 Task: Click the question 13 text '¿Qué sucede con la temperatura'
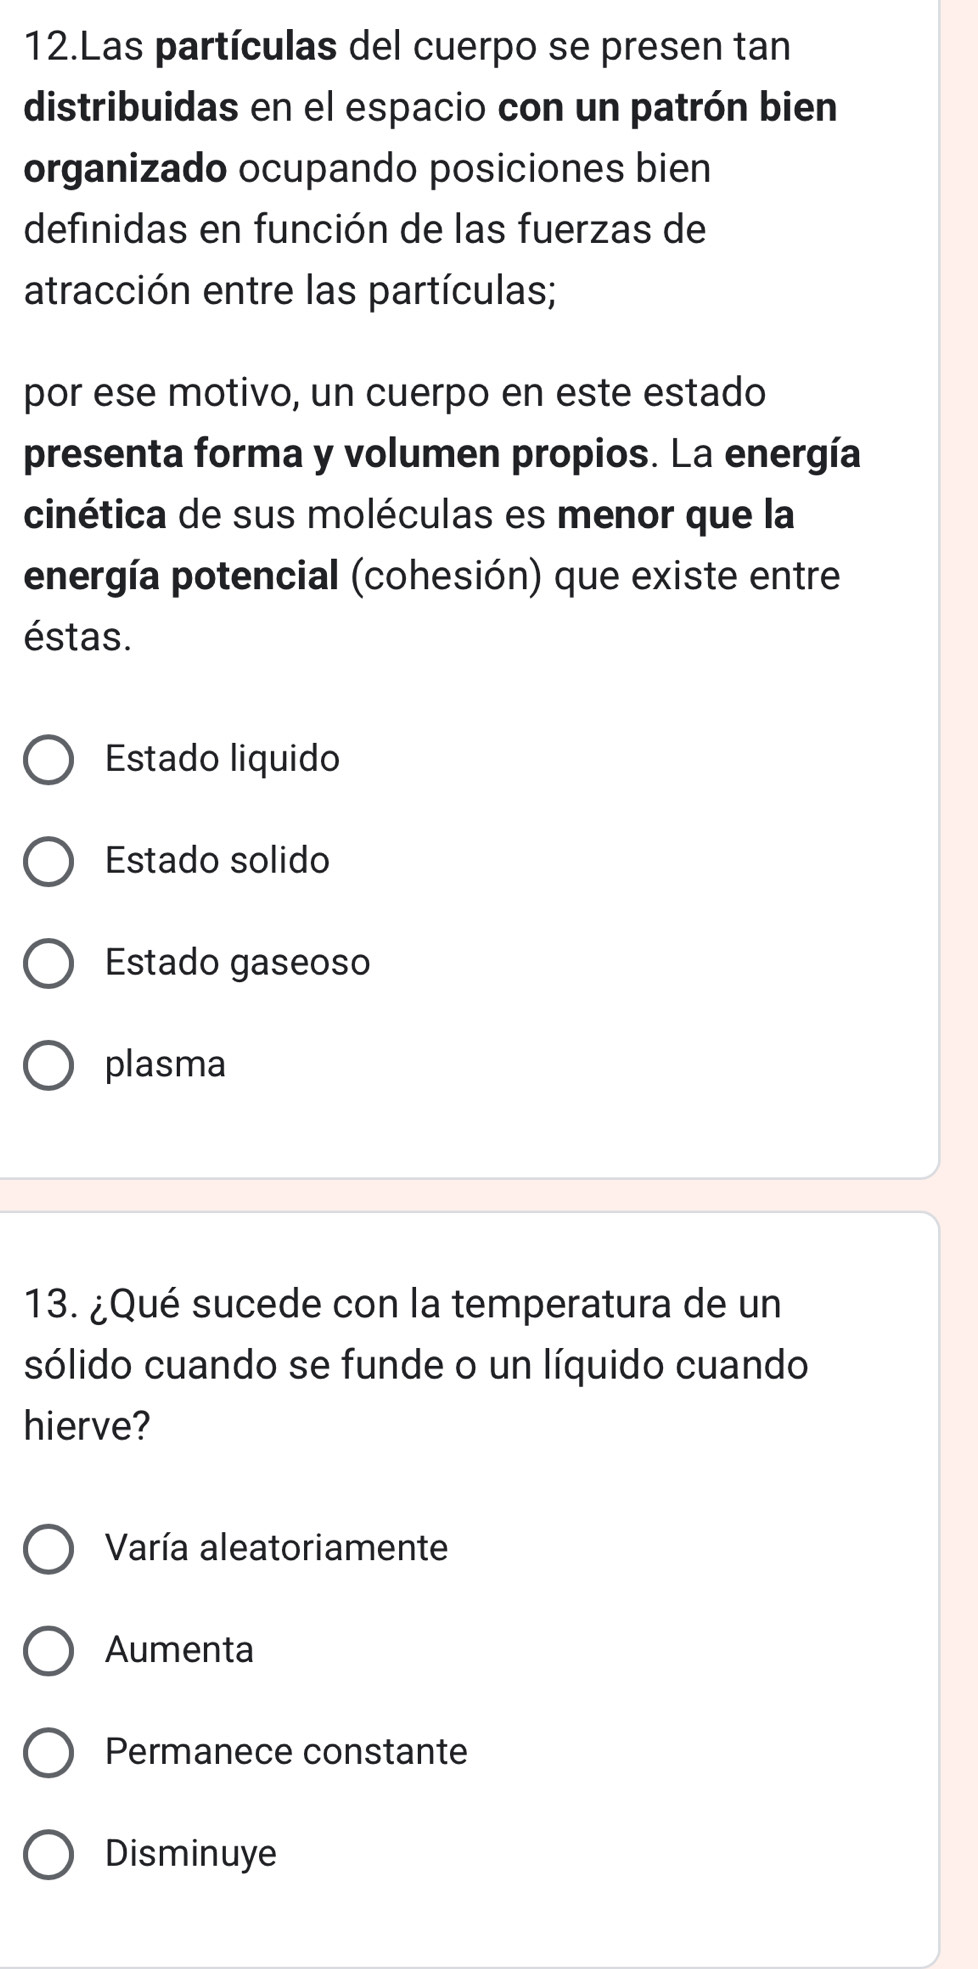coord(403,1304)
